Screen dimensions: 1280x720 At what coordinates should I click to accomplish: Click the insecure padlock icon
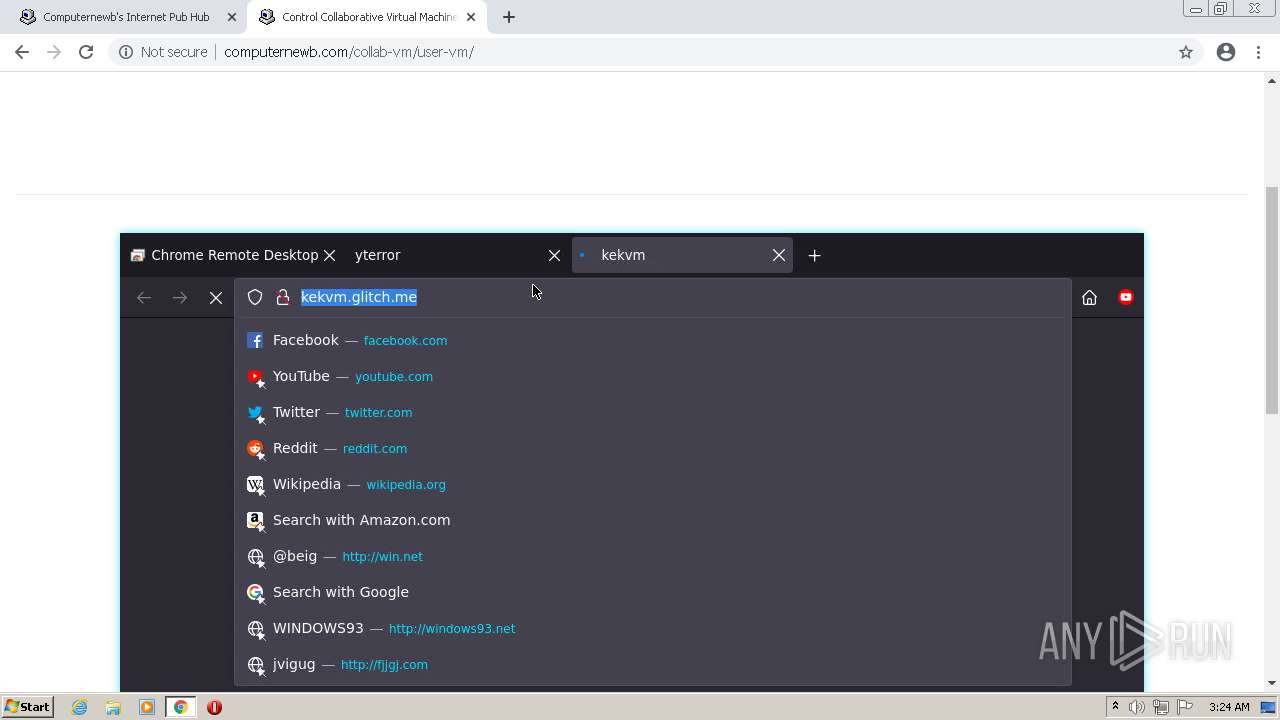(283, 297)
